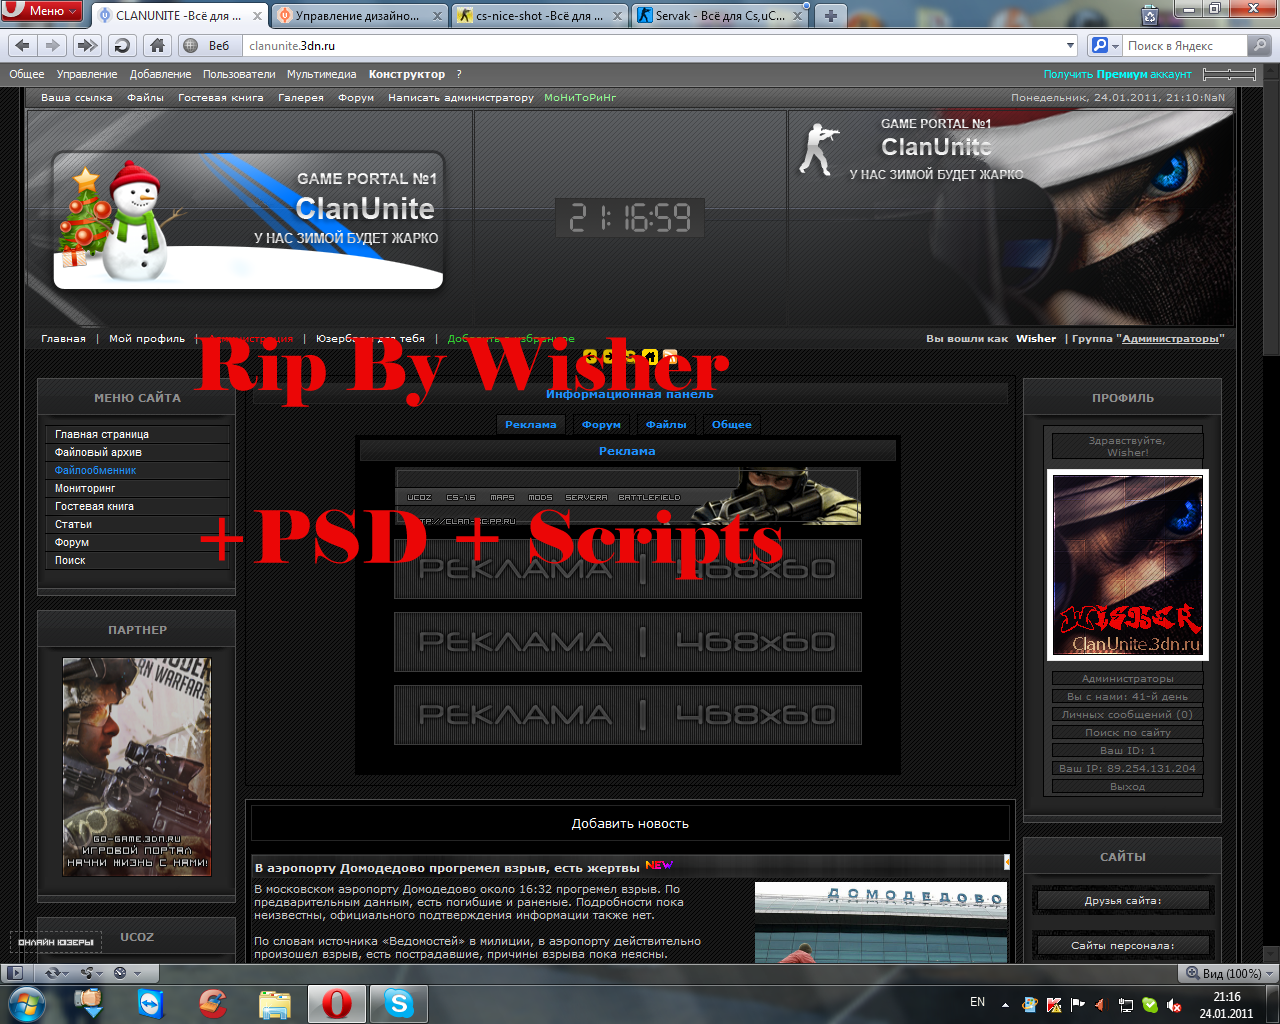The image size is (1280, 1024).
Task: Open the Управление admin menu
Action: click(87, 74)
